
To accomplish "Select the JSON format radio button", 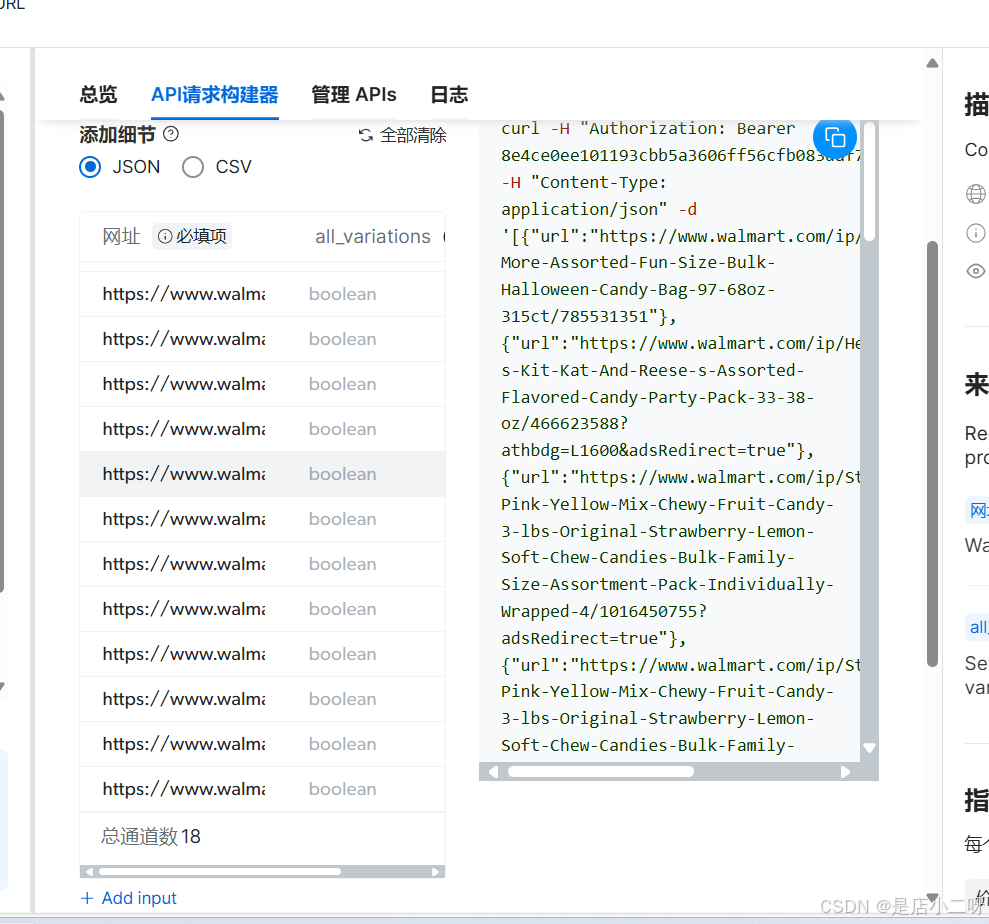I will 91,167.
